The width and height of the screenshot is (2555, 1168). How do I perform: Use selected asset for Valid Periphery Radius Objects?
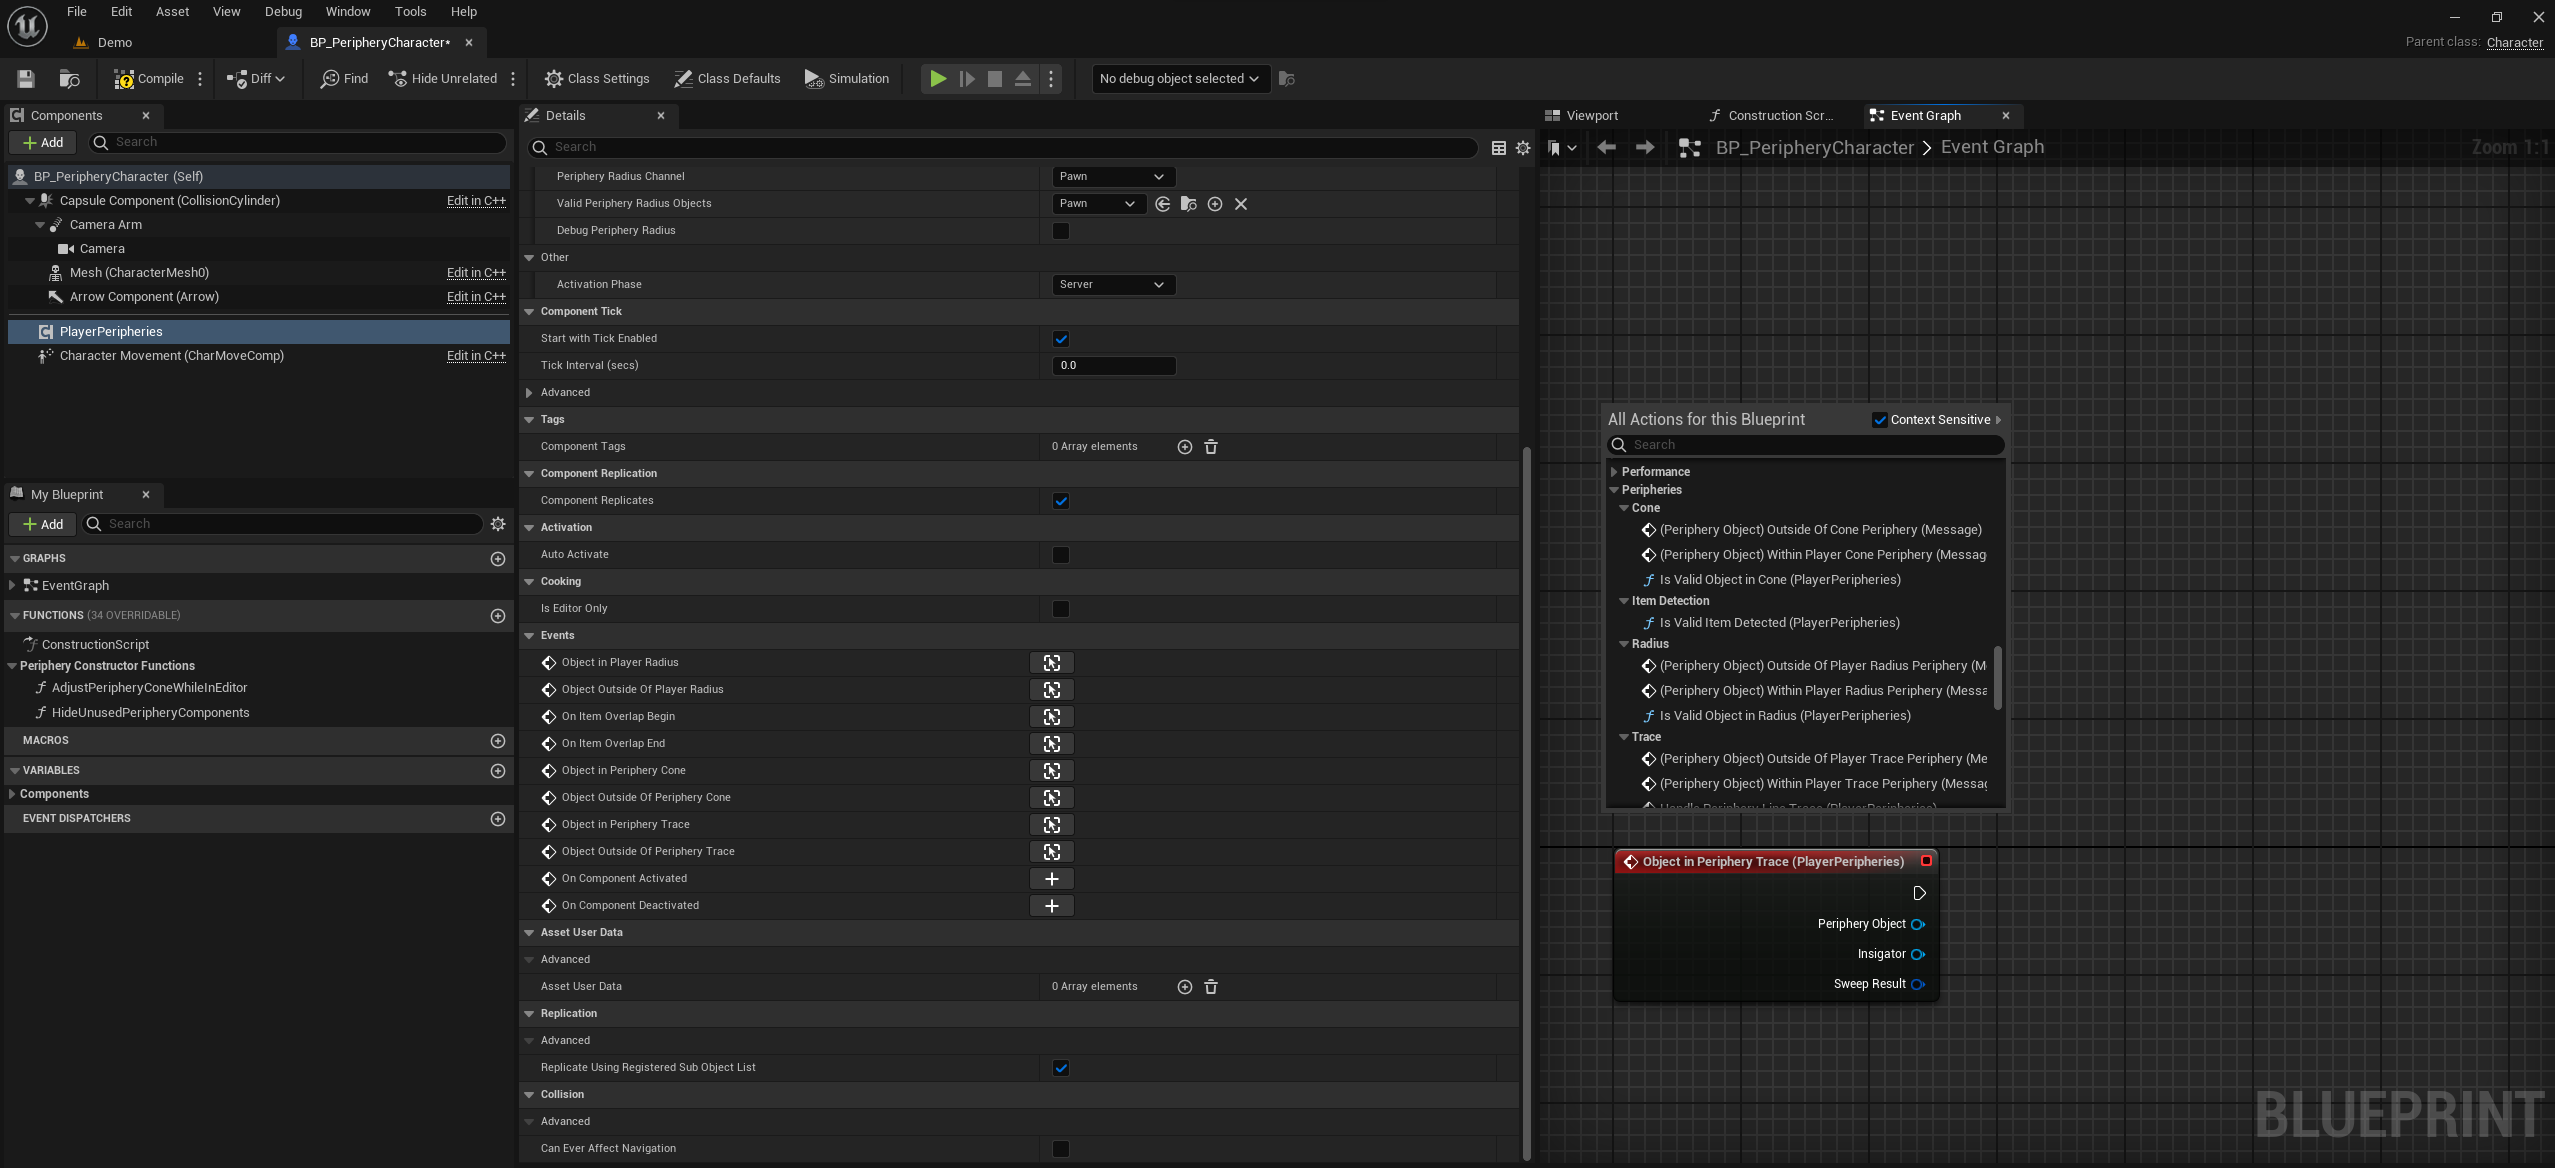click(1163, 204)
